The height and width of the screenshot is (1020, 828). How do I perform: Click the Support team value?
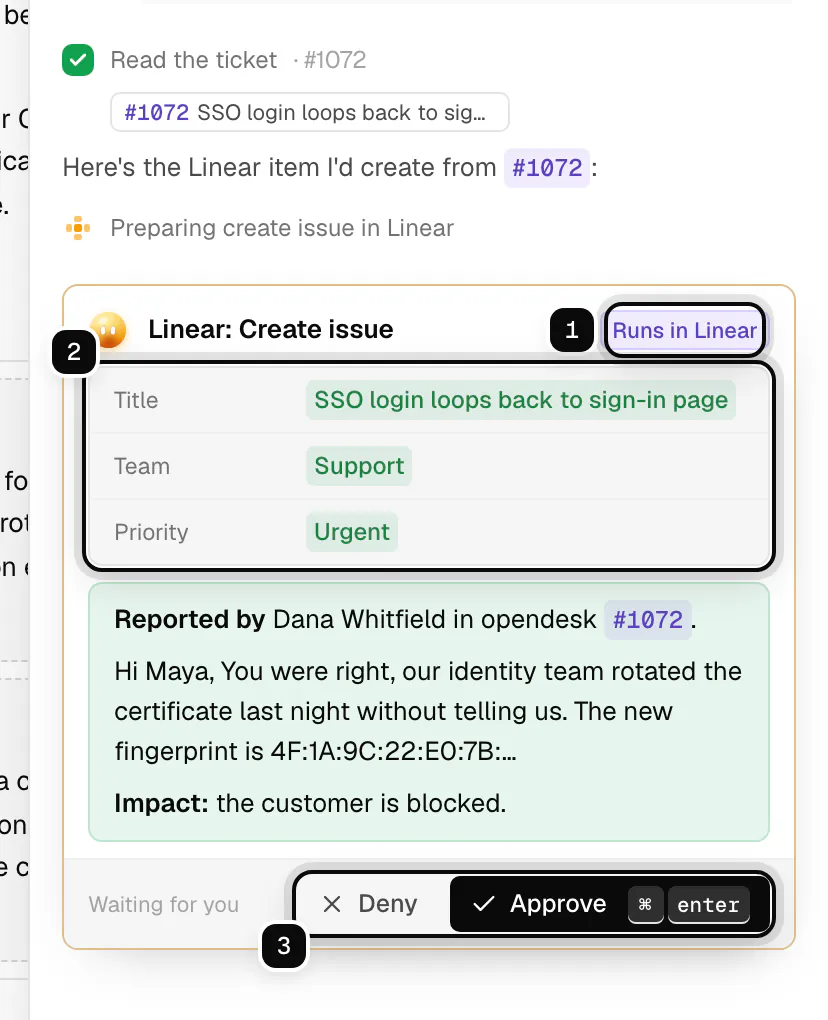tap(359, 466)
